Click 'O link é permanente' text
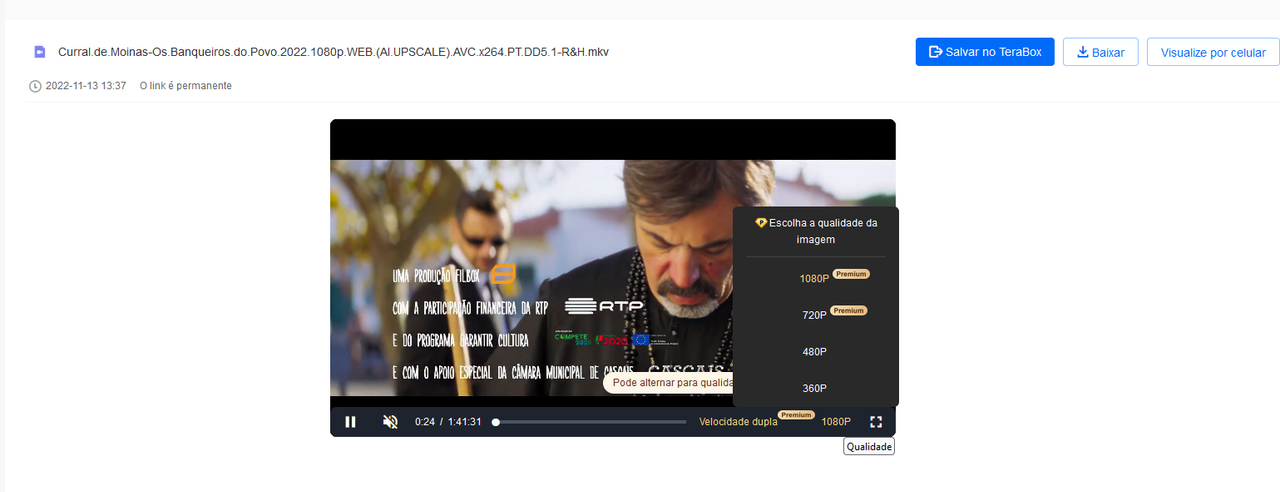 tap(186, 86)
